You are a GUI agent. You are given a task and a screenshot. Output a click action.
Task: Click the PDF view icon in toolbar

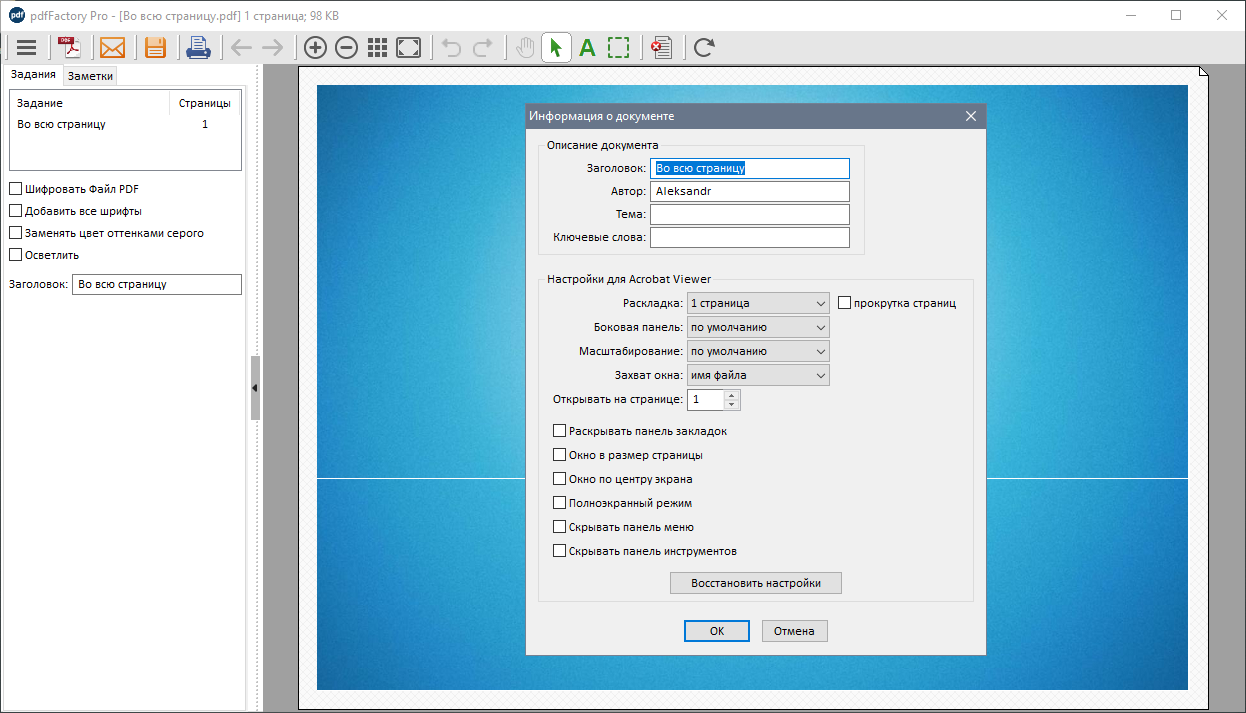click(x=69, y=47)
